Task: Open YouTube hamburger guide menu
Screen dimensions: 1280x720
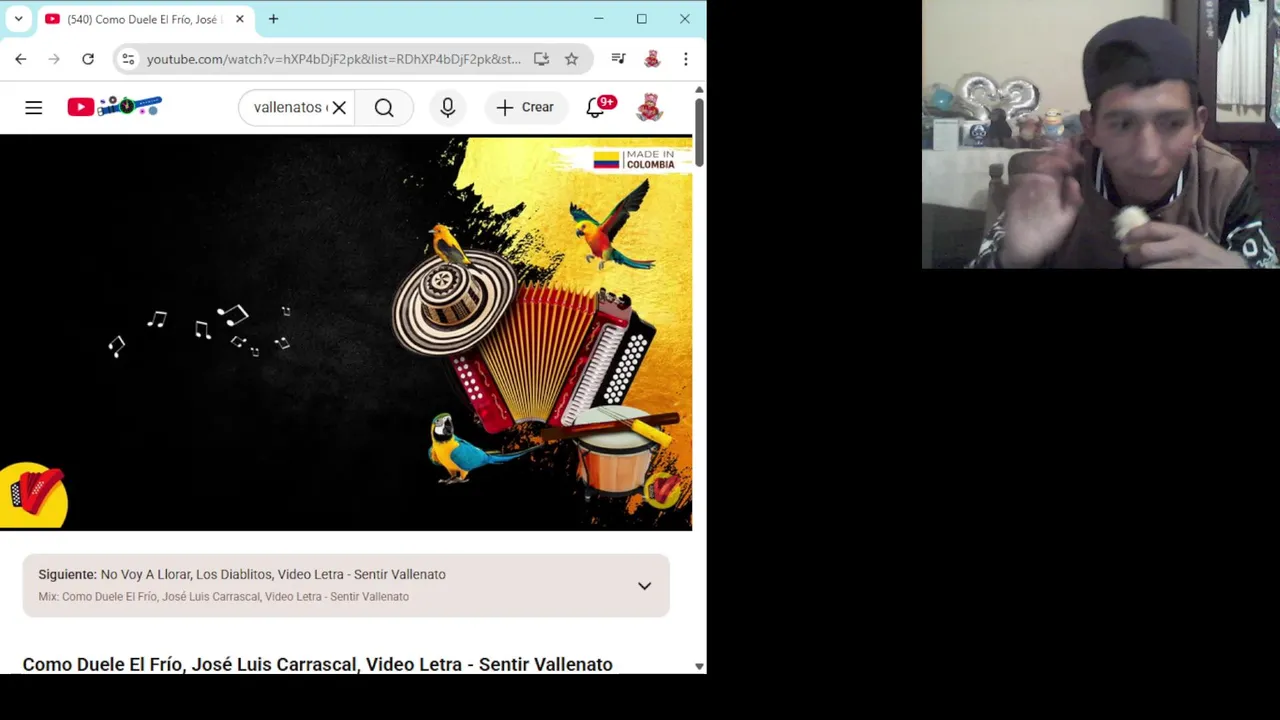Action: pos(34,107)
